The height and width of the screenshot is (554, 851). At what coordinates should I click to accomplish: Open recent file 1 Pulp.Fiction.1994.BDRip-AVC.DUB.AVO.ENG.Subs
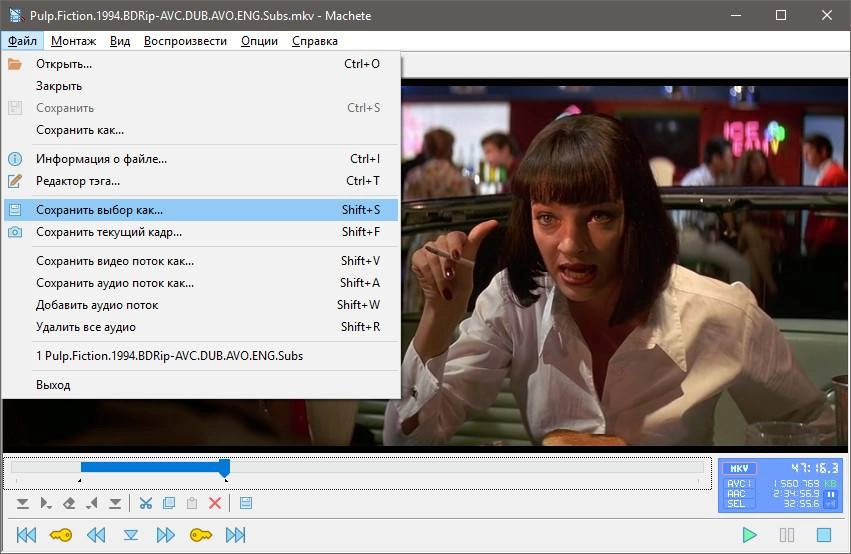click(x=201, y=356)
